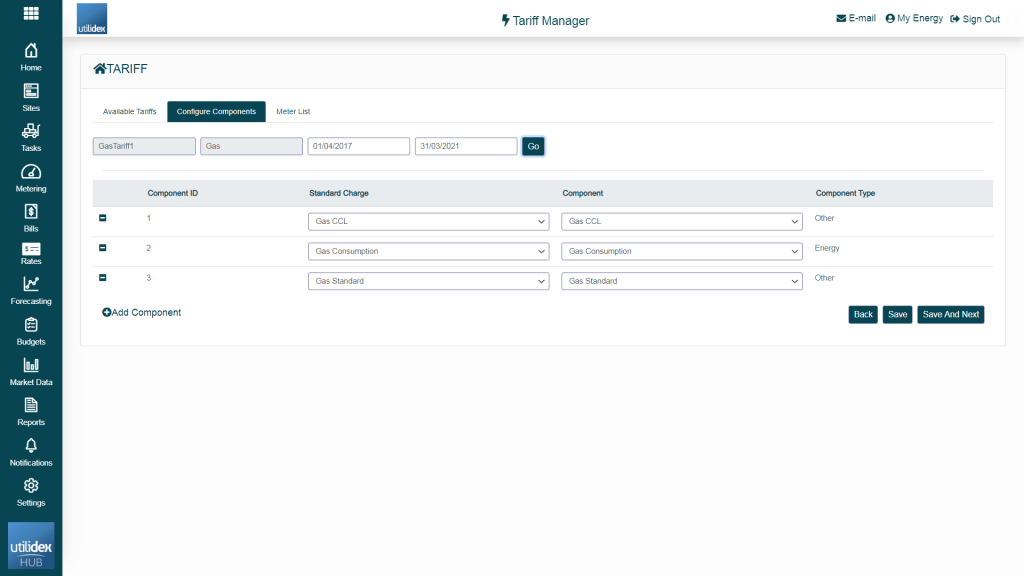
Task: Click minus icon beside component 3
Action: coord(103,278)
